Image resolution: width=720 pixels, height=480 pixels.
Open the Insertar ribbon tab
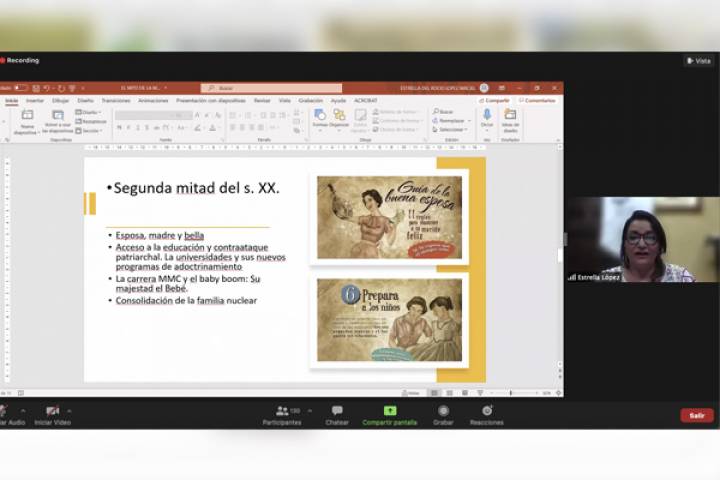[x=35, y=100]
